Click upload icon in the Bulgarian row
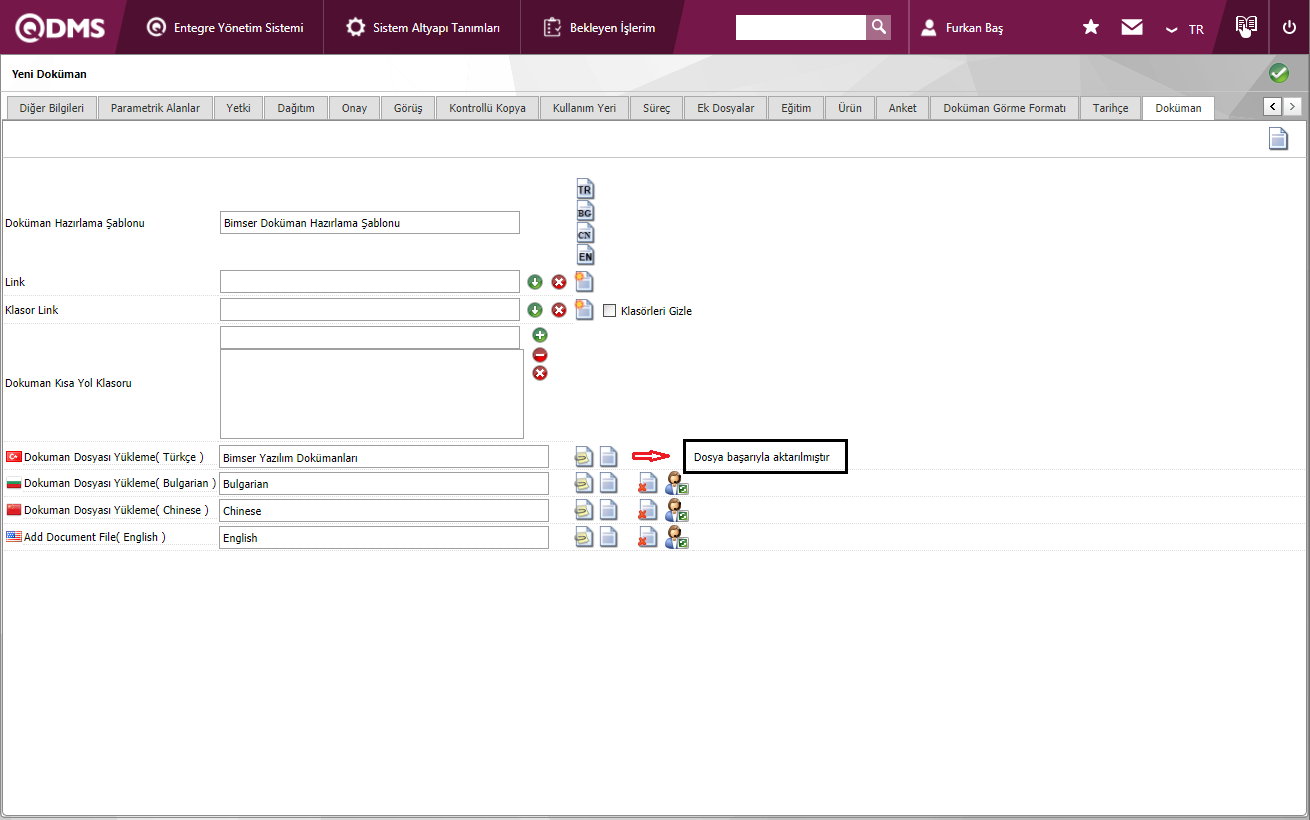Screen dimensions: 1310x820 pos(584,484)
